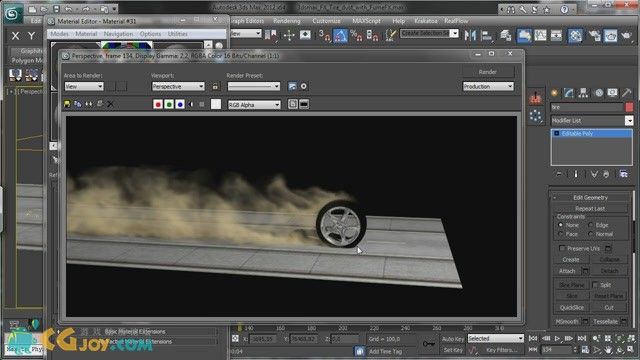640x360 pixels.
Task: Open Environment and Effects dialog icon
Action: 304,87
